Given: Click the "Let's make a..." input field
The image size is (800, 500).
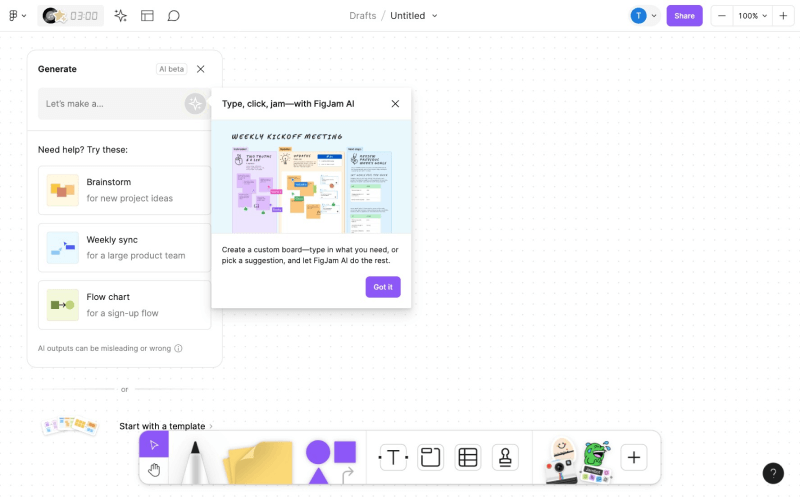Looking at the screenshot, I should point(110,104).
